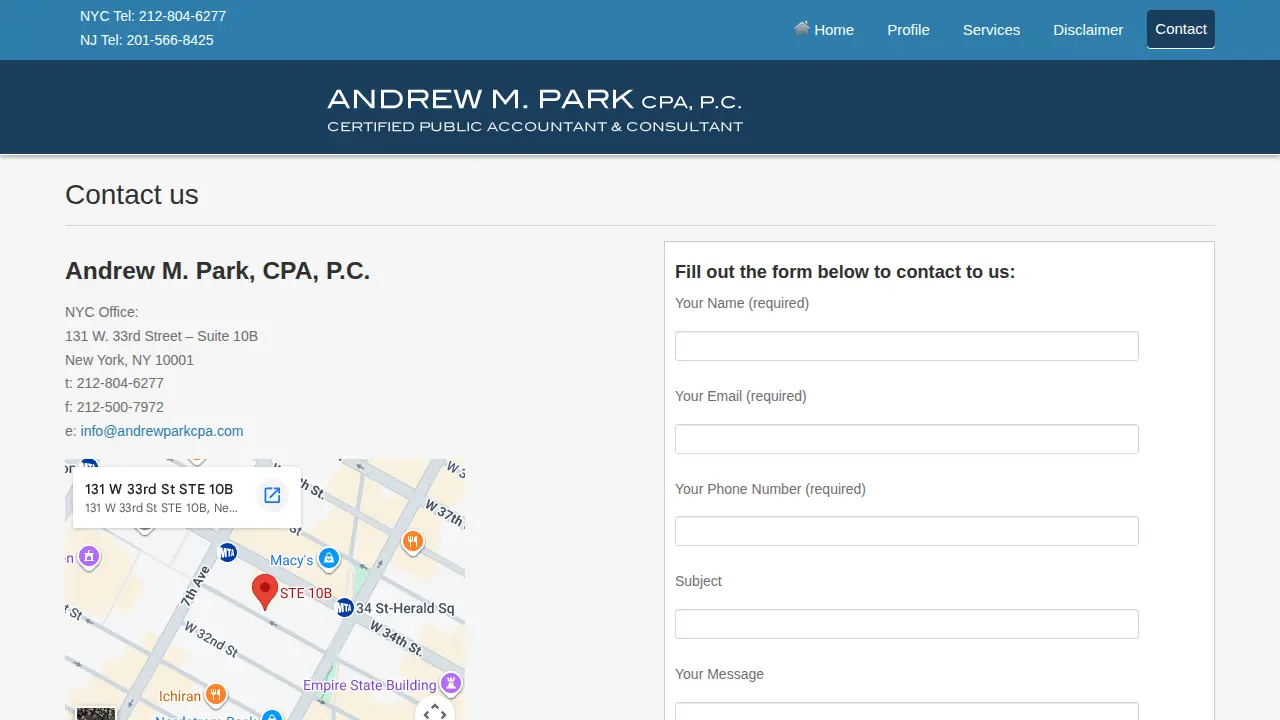This screenshot has height=720, width=1280.
Task: Click the Contact us heading
Action: click(132, 194)
